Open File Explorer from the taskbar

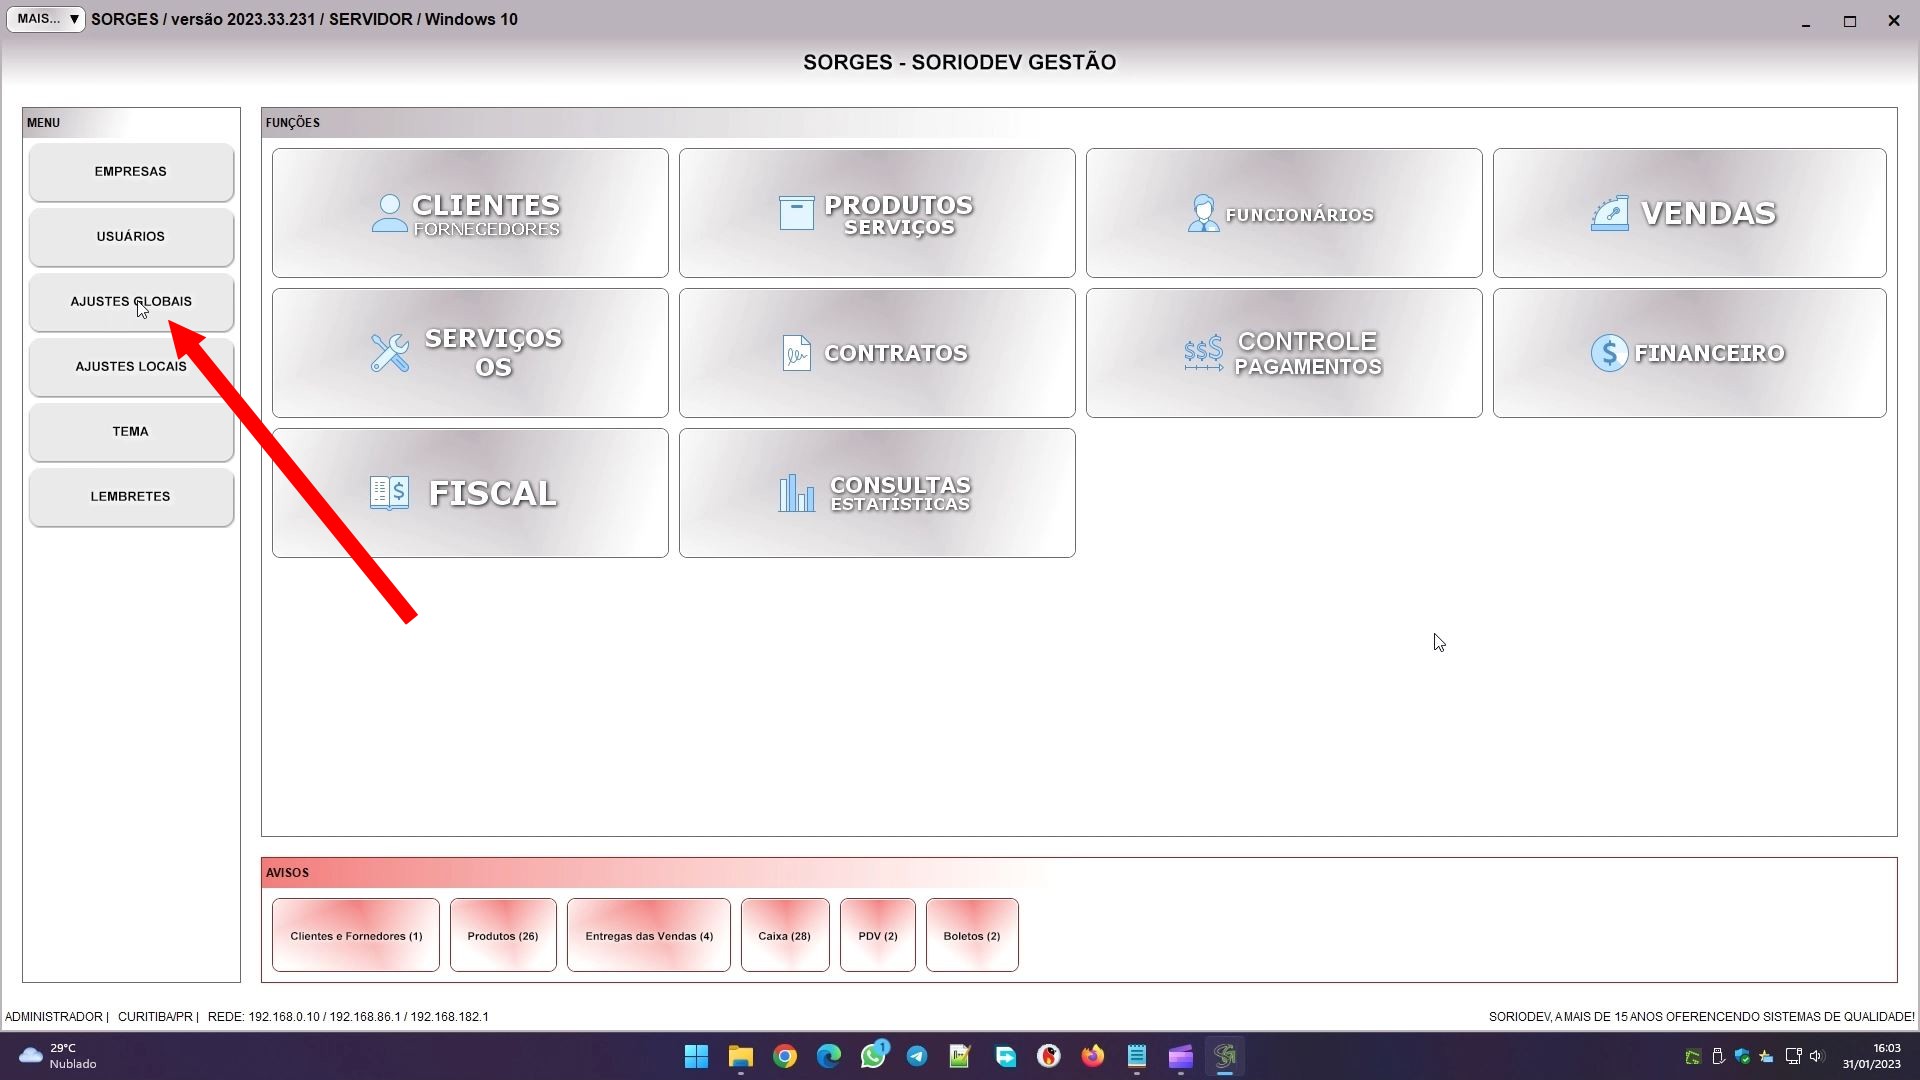pyautogui.click(x=741, y=1056)
